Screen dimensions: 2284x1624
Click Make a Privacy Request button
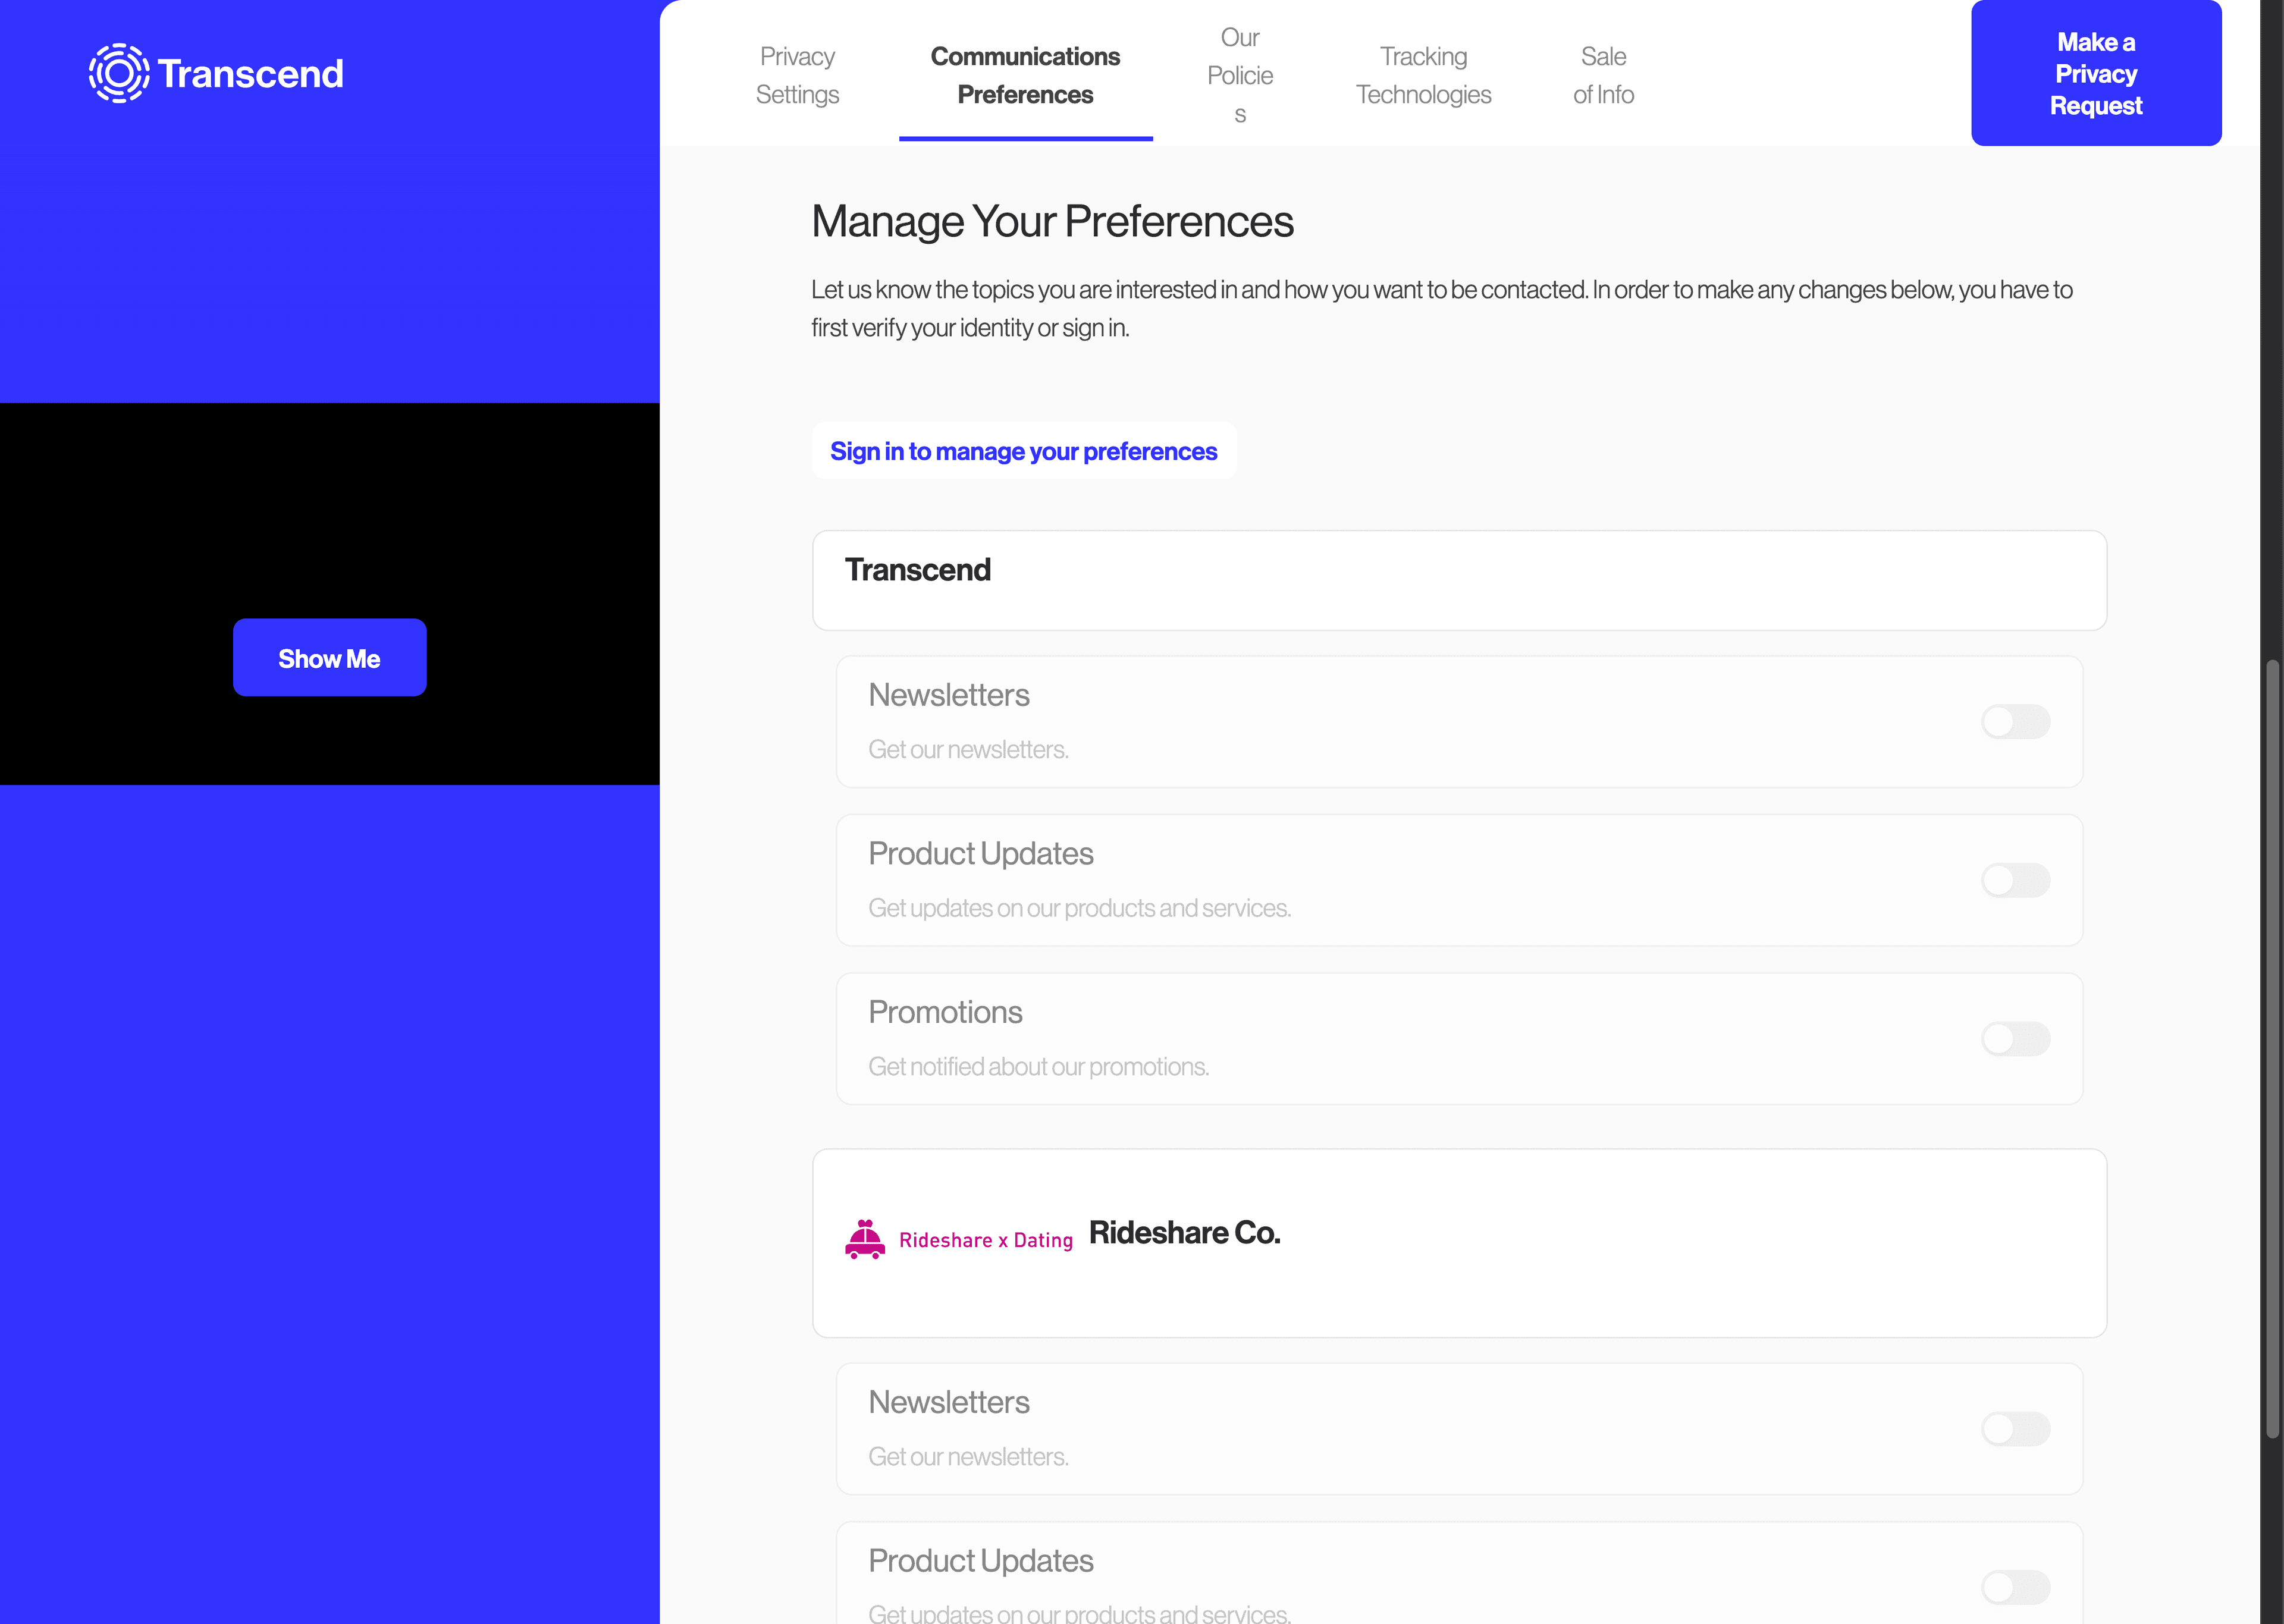(2095, 73)
